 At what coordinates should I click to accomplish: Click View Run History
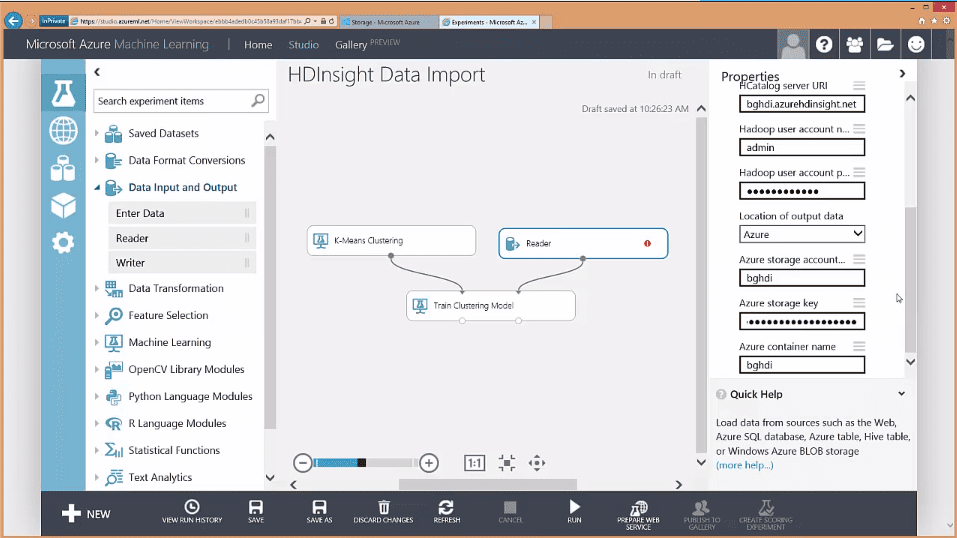click(x=192, y=512)
